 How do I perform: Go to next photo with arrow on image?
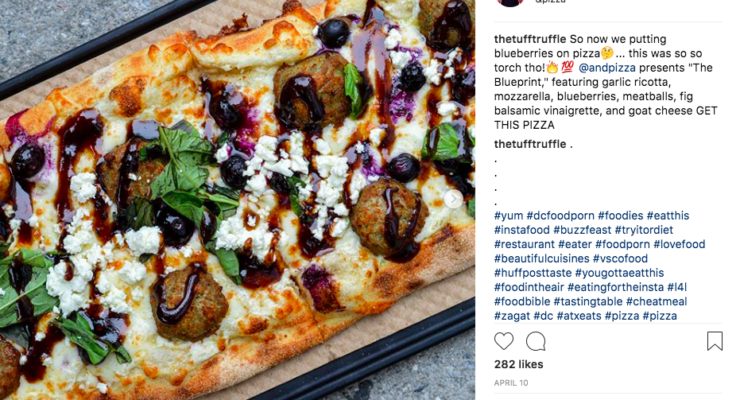pos(454,199)
